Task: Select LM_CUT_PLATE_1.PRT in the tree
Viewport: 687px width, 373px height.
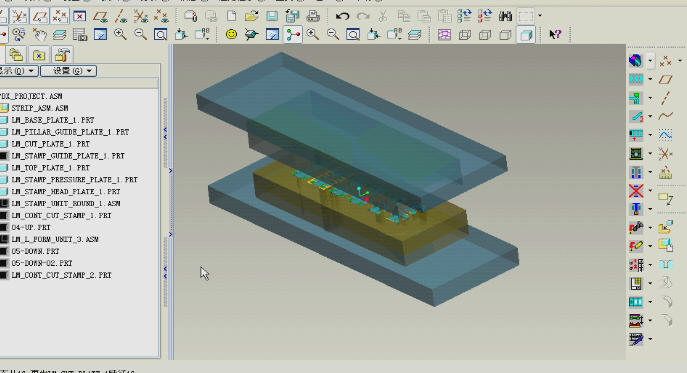Action: [x=50, y=144]
